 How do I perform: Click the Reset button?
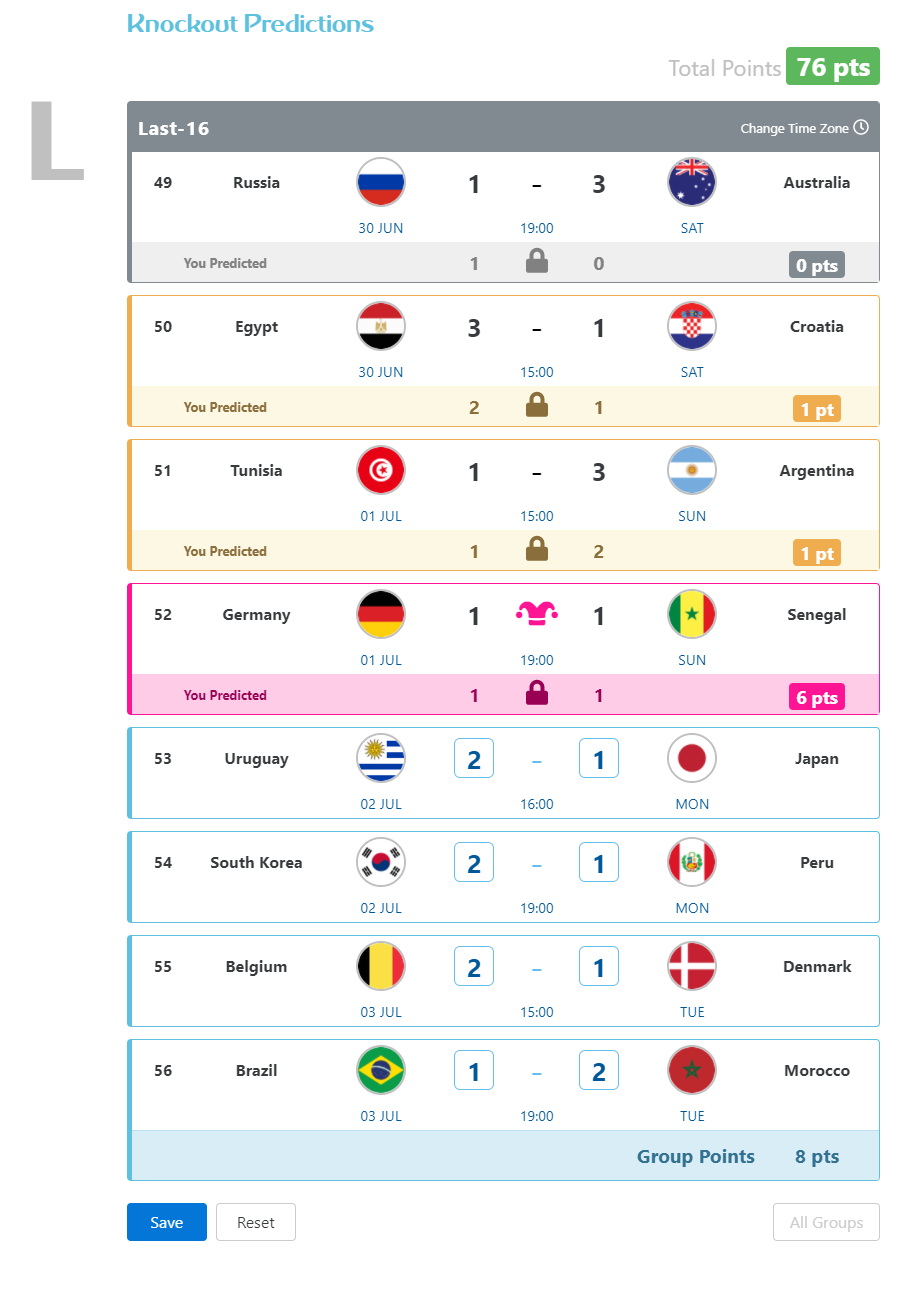pos(256,1222)
